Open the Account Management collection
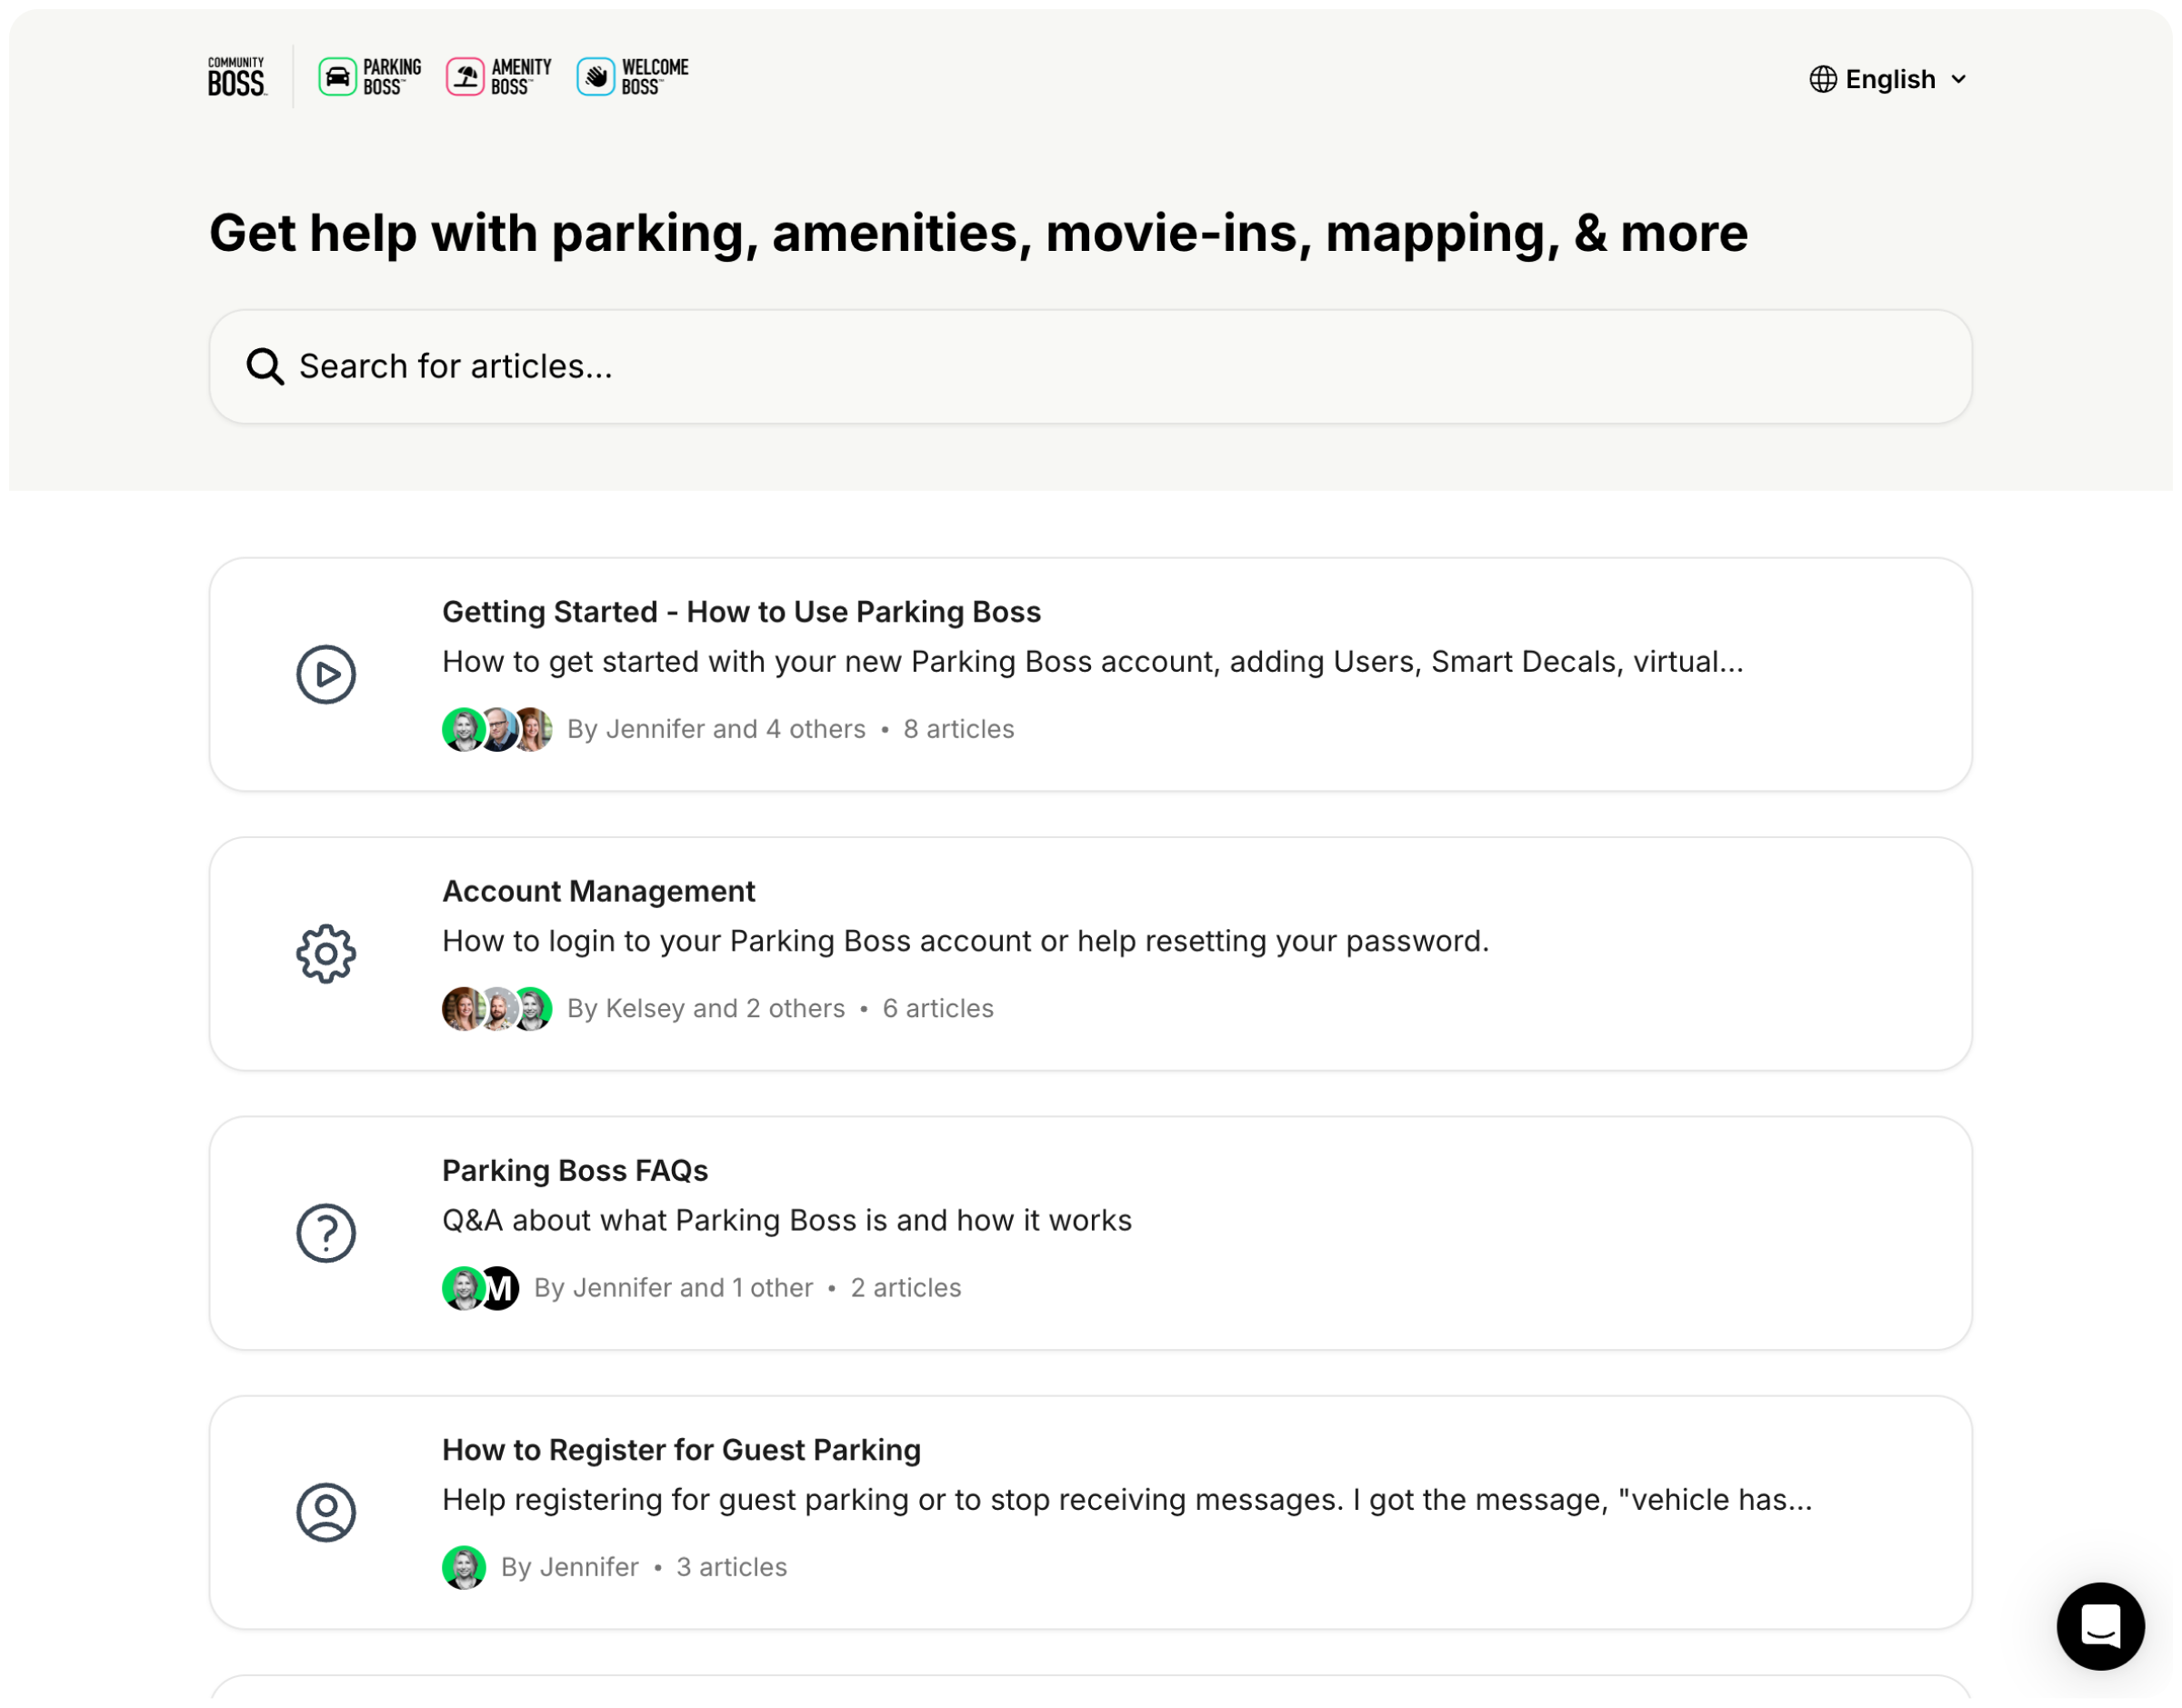 [598, 891]
